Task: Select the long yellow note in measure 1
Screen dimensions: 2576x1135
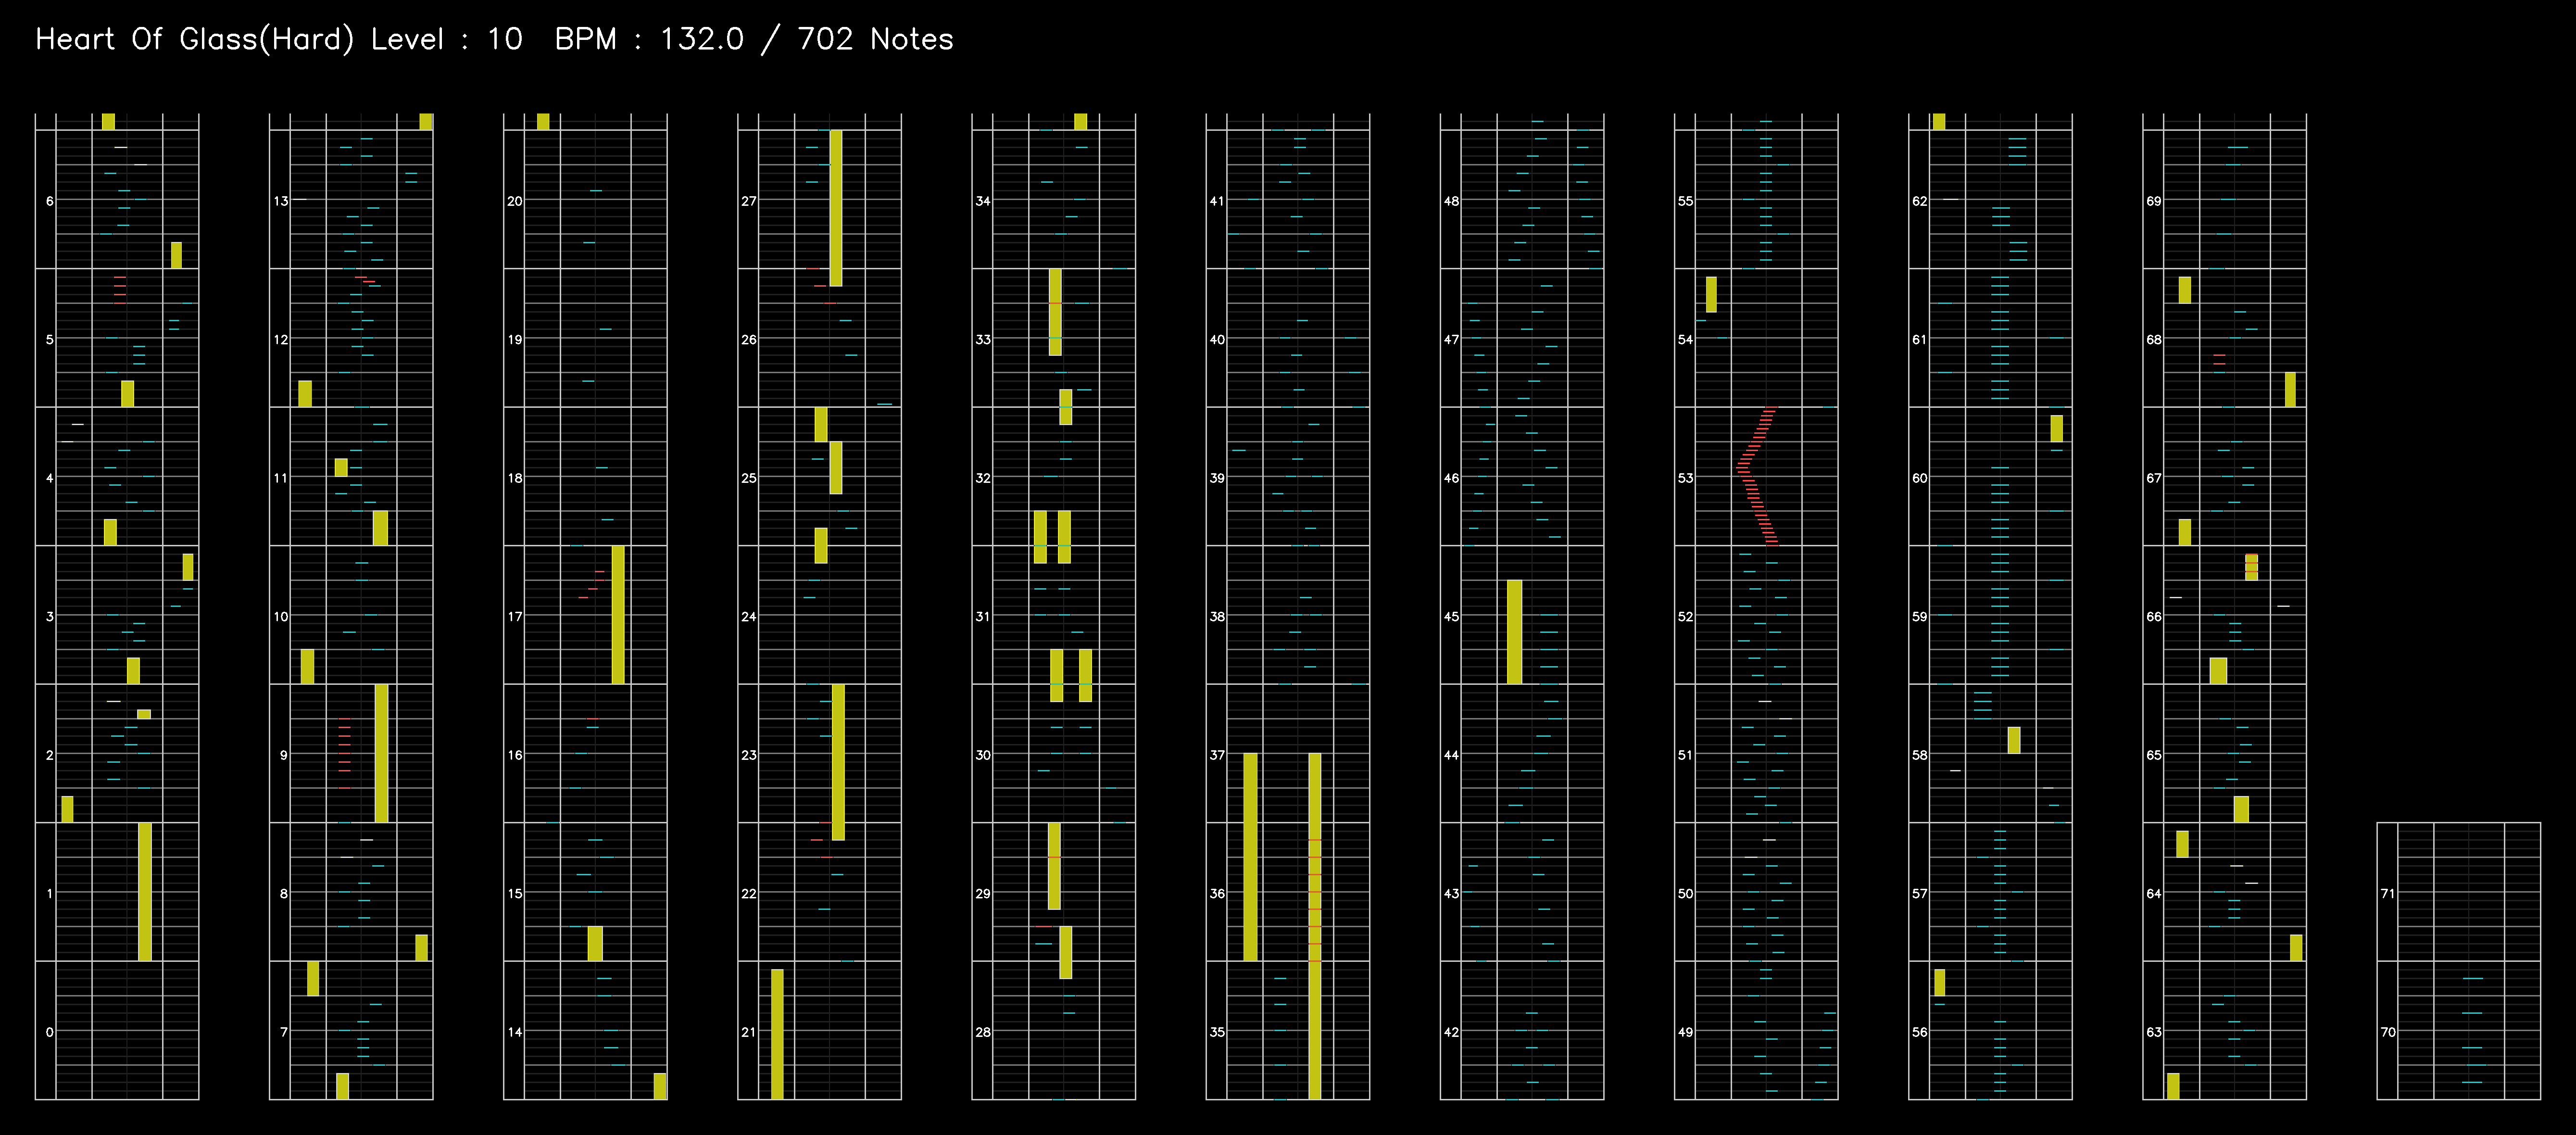Action: (145, 892)
